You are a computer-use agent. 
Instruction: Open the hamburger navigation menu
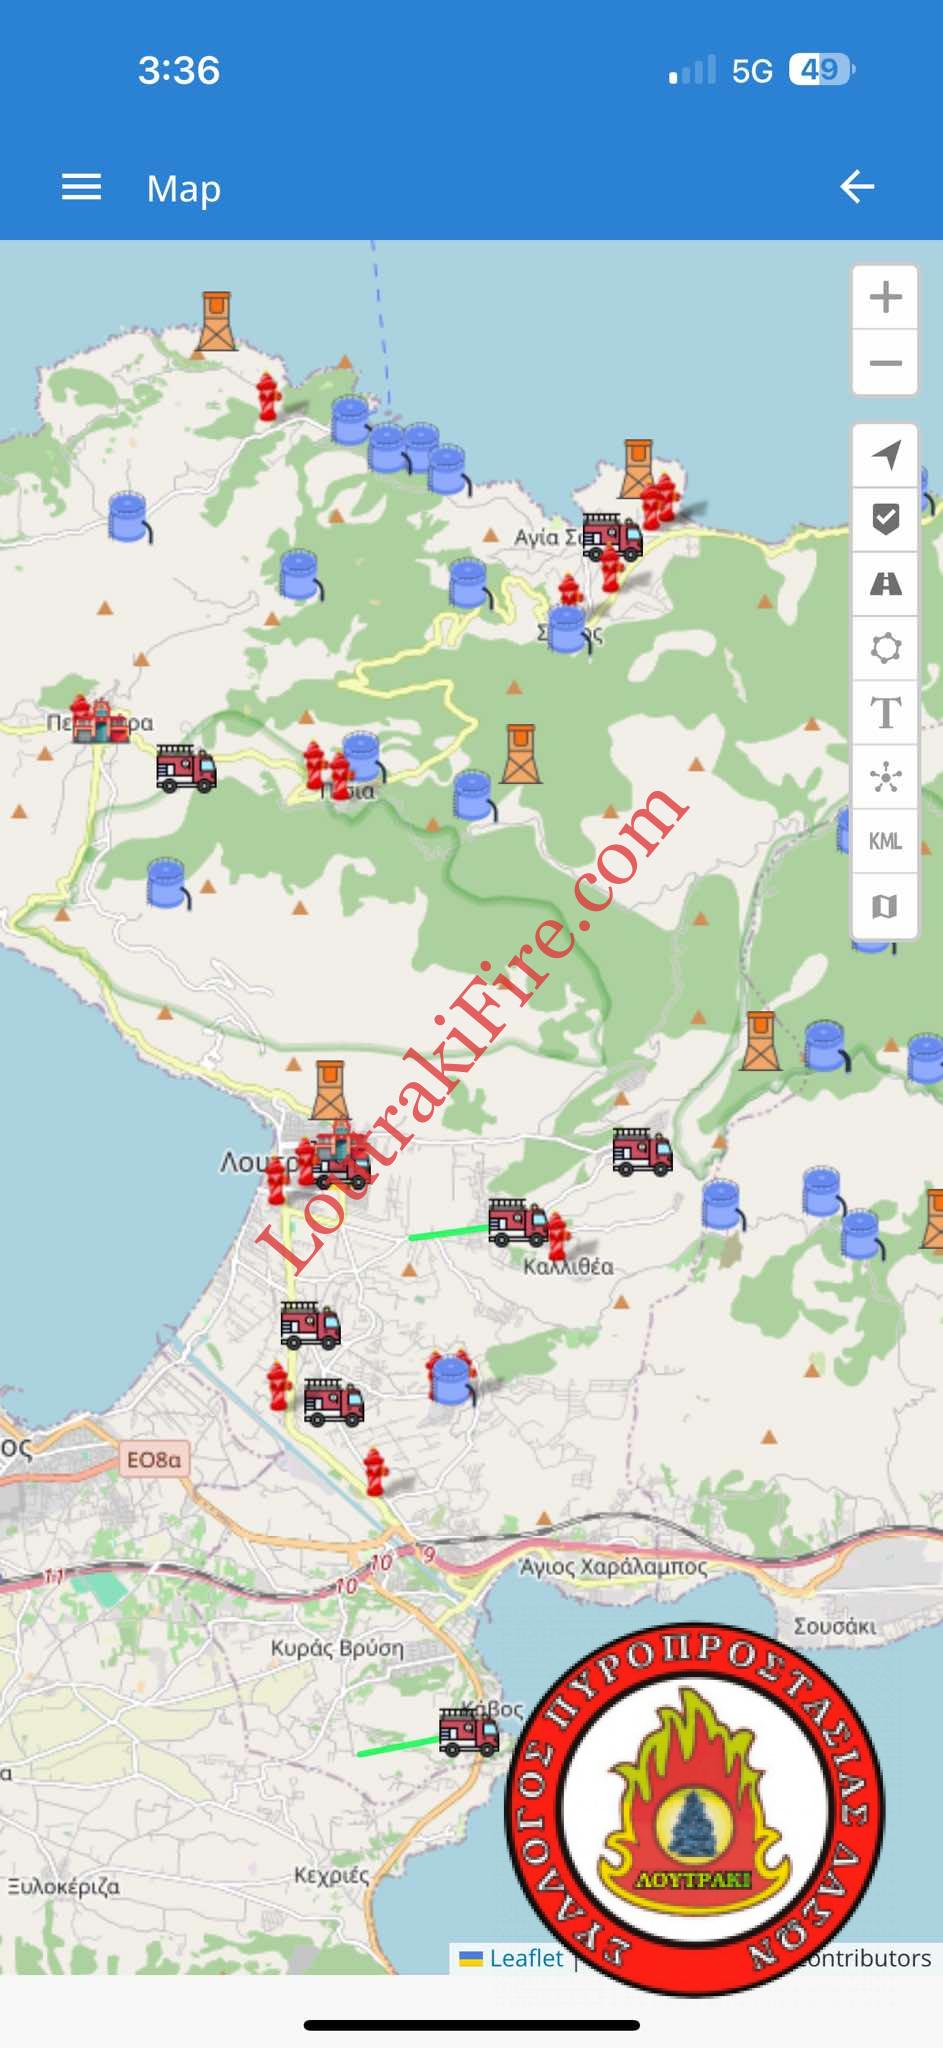pyautogui.click(x=81, y=187)
